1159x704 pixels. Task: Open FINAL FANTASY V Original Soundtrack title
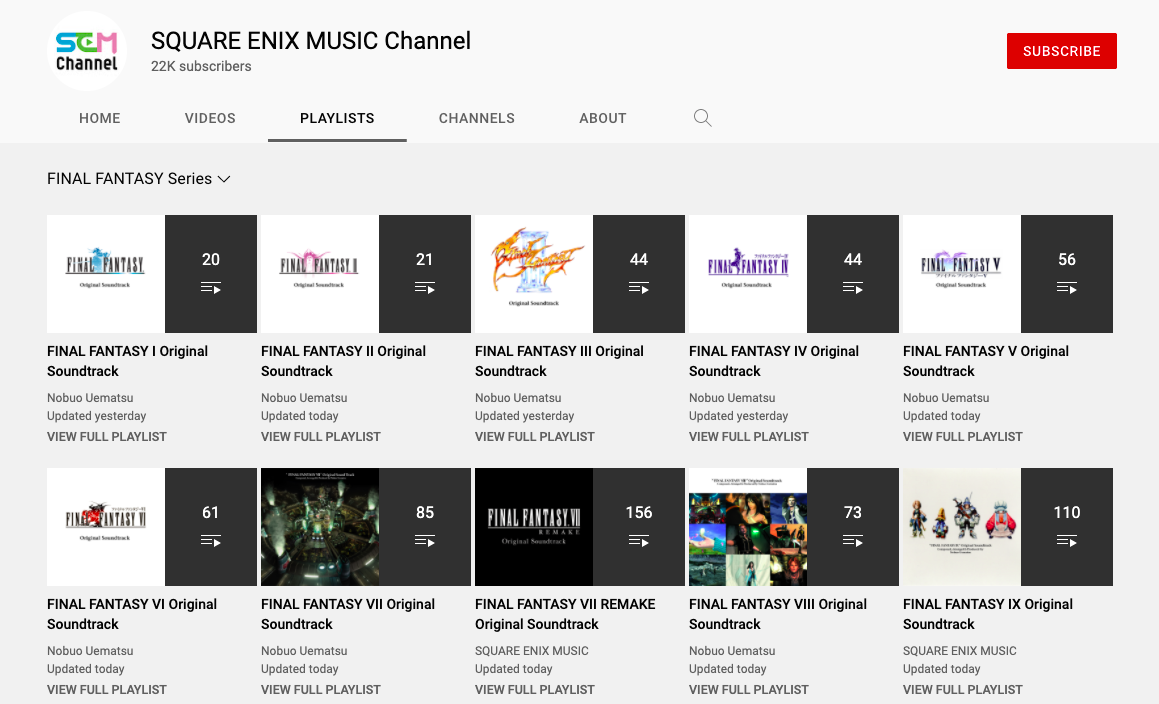tap(986, 361)
